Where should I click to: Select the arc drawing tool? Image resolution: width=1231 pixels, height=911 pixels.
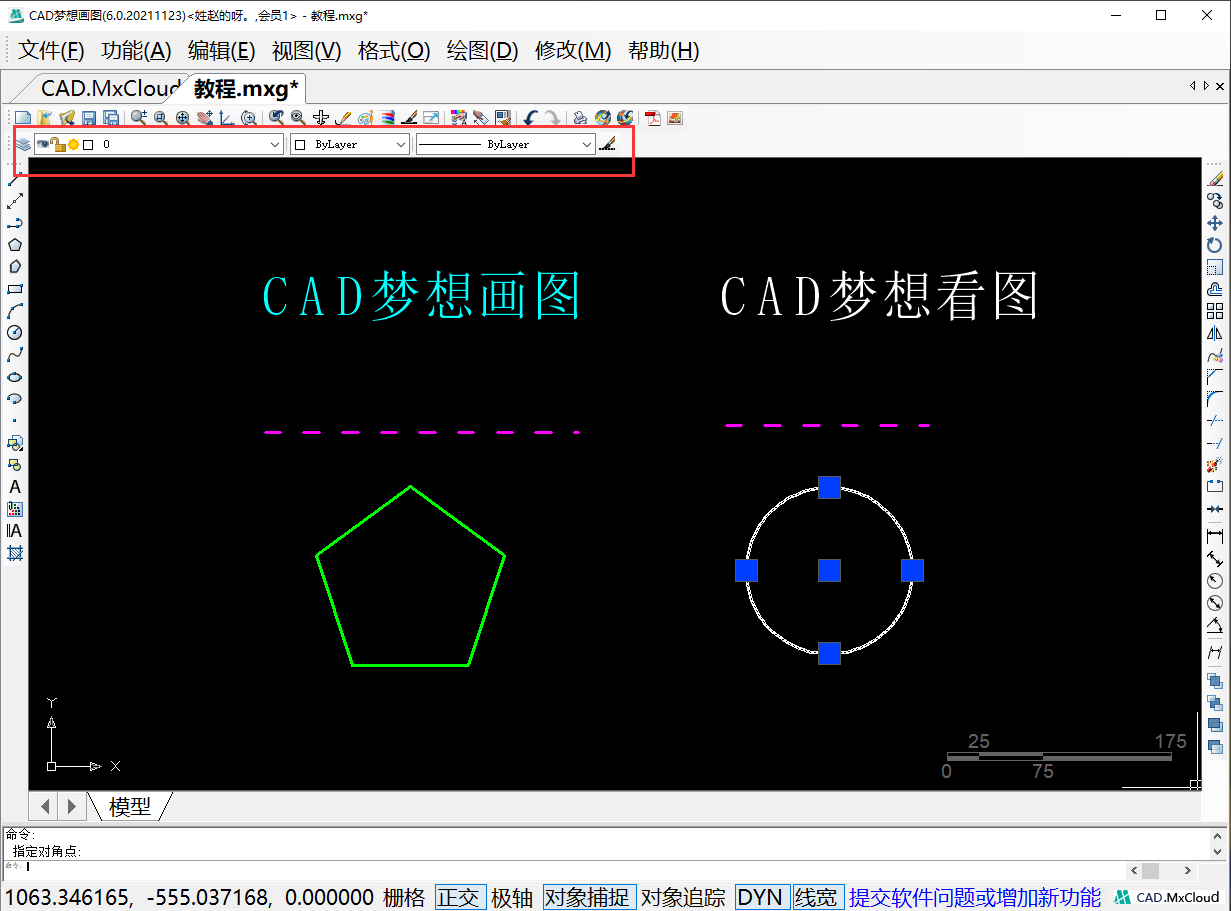coord(15,311)
